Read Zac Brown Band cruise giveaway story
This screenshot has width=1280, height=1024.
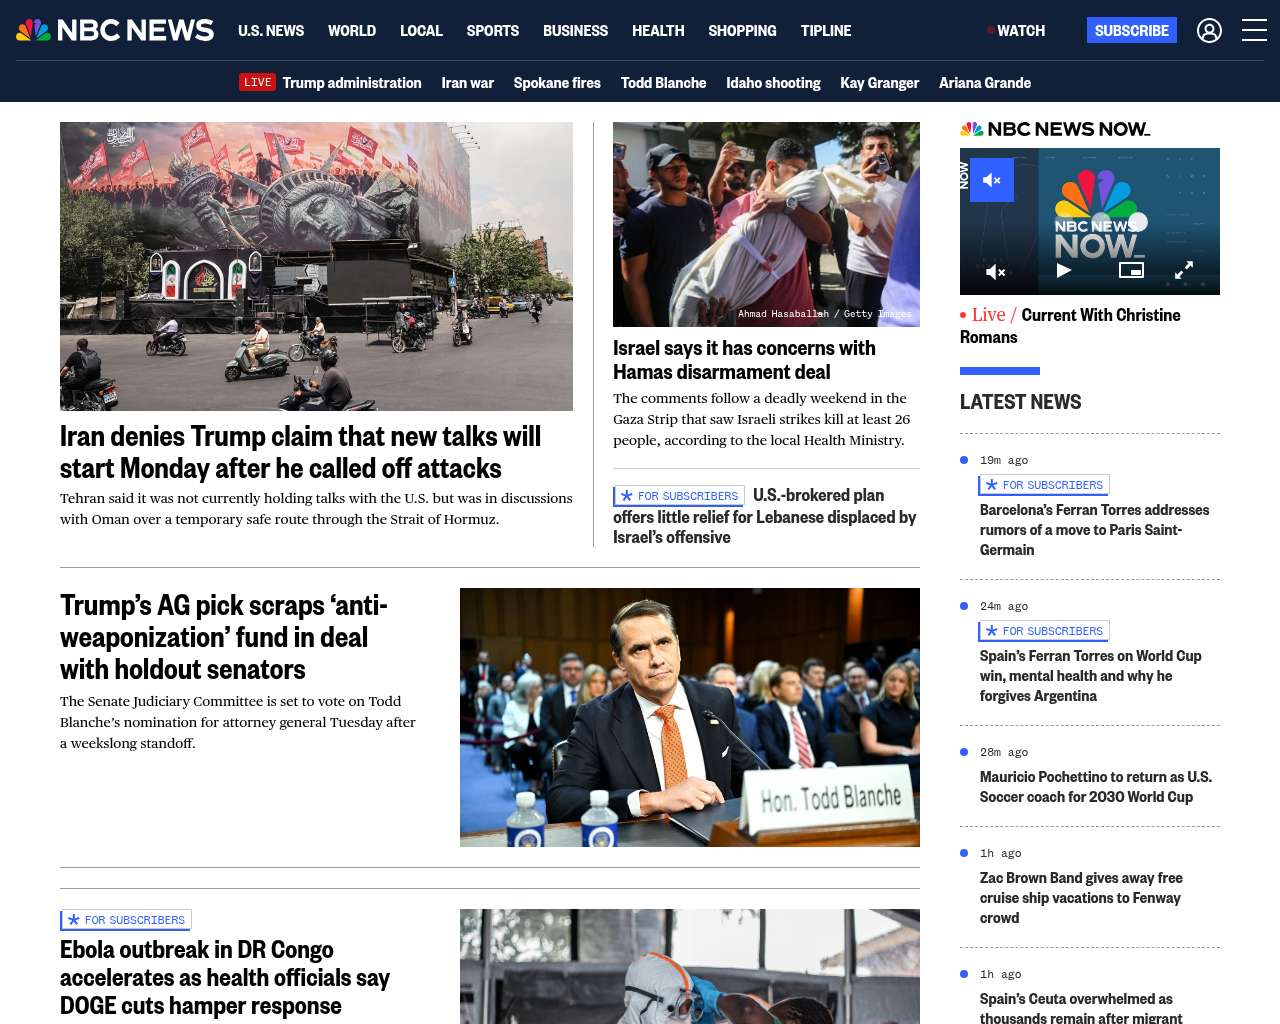click(1081, 898)
